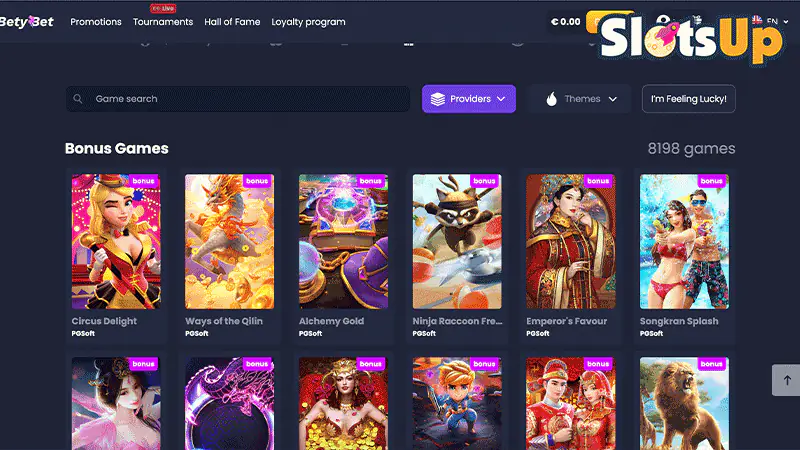Click the Game search input field
This screenshot has width=800, height=450.
pos(238,99)
